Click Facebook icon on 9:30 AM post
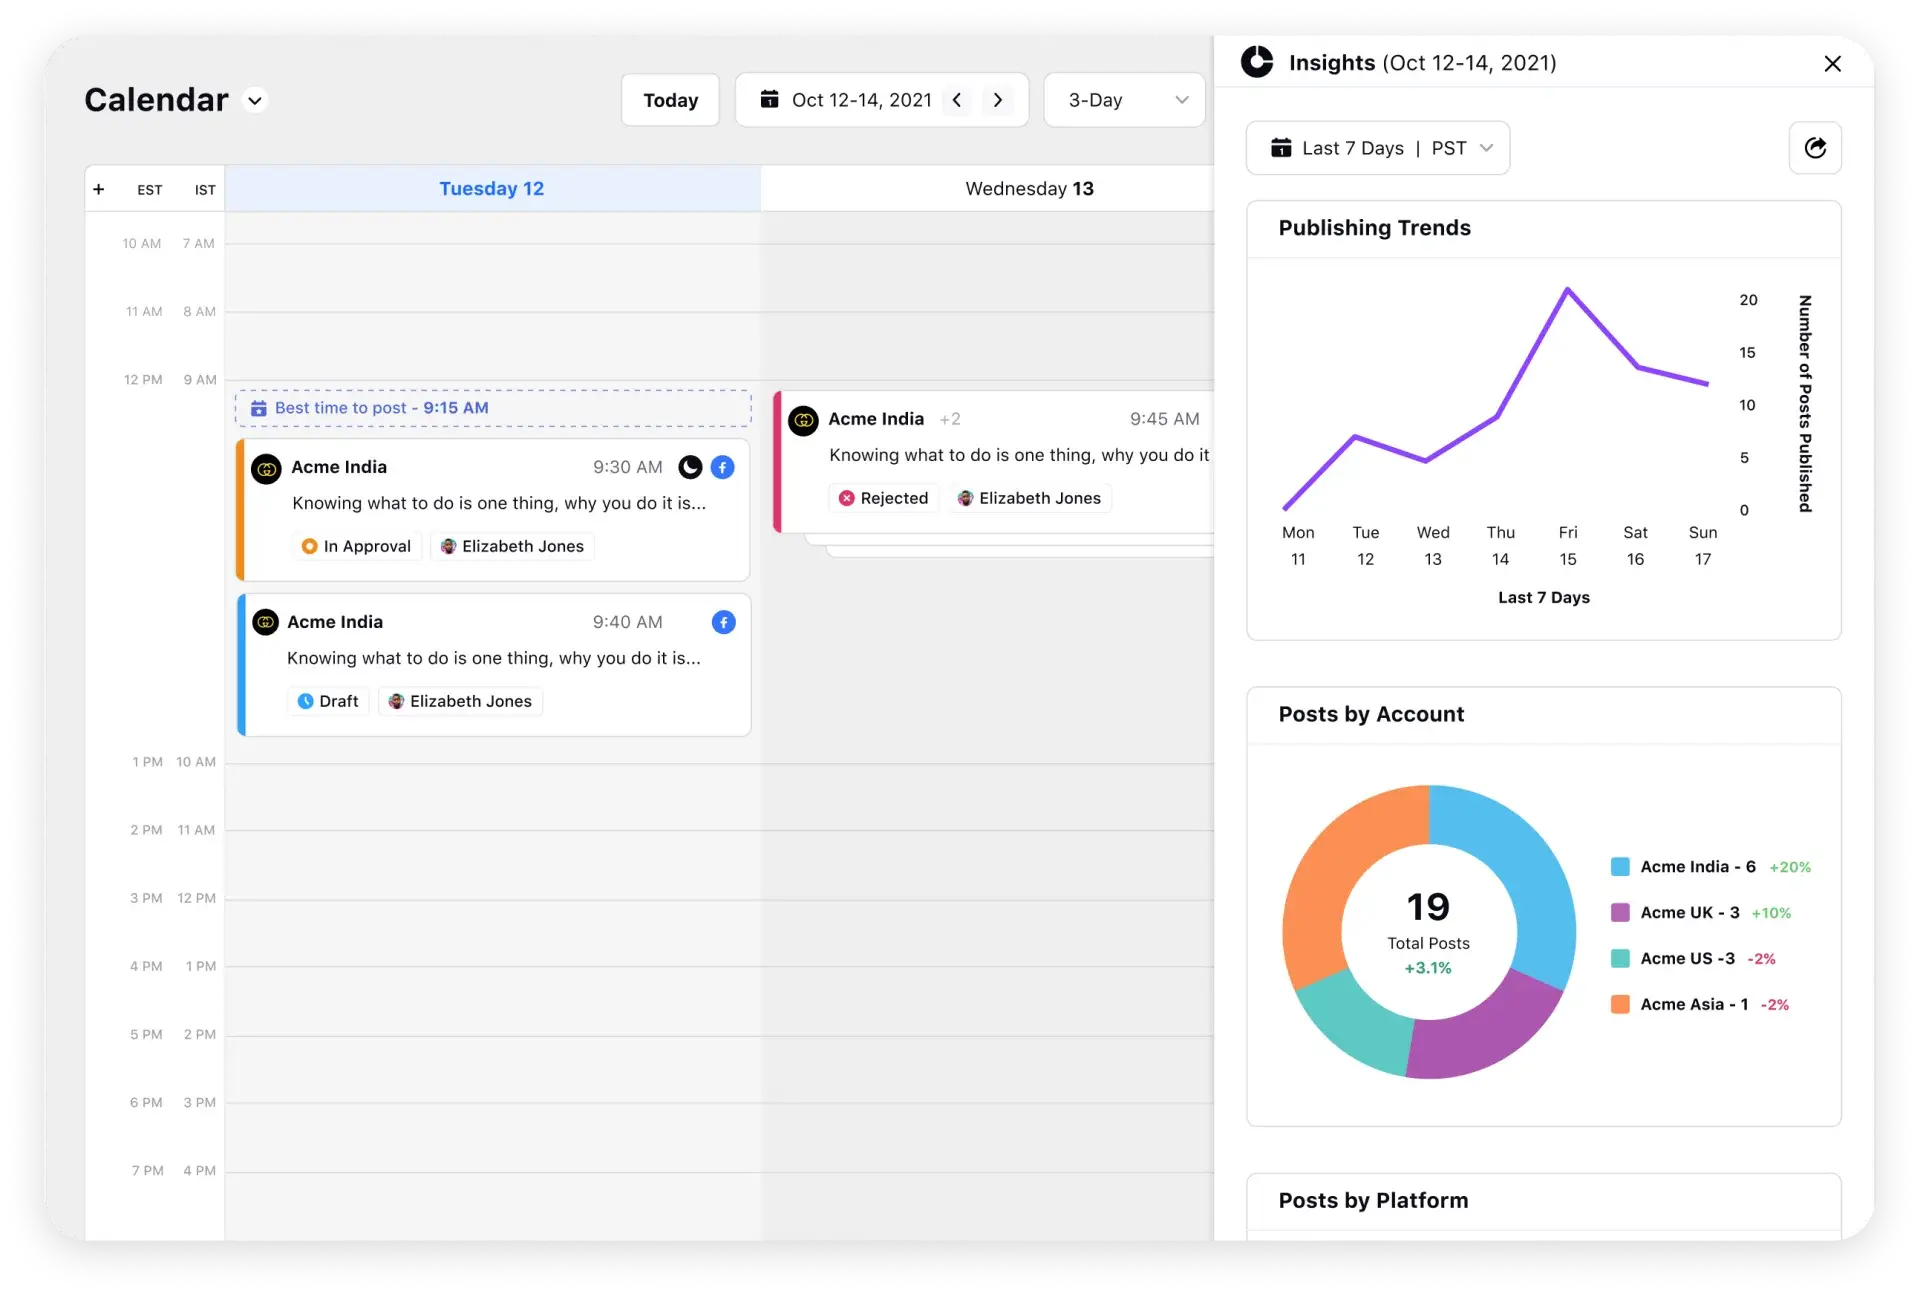Screen dimensions: 1920x1294 point(722,467)
